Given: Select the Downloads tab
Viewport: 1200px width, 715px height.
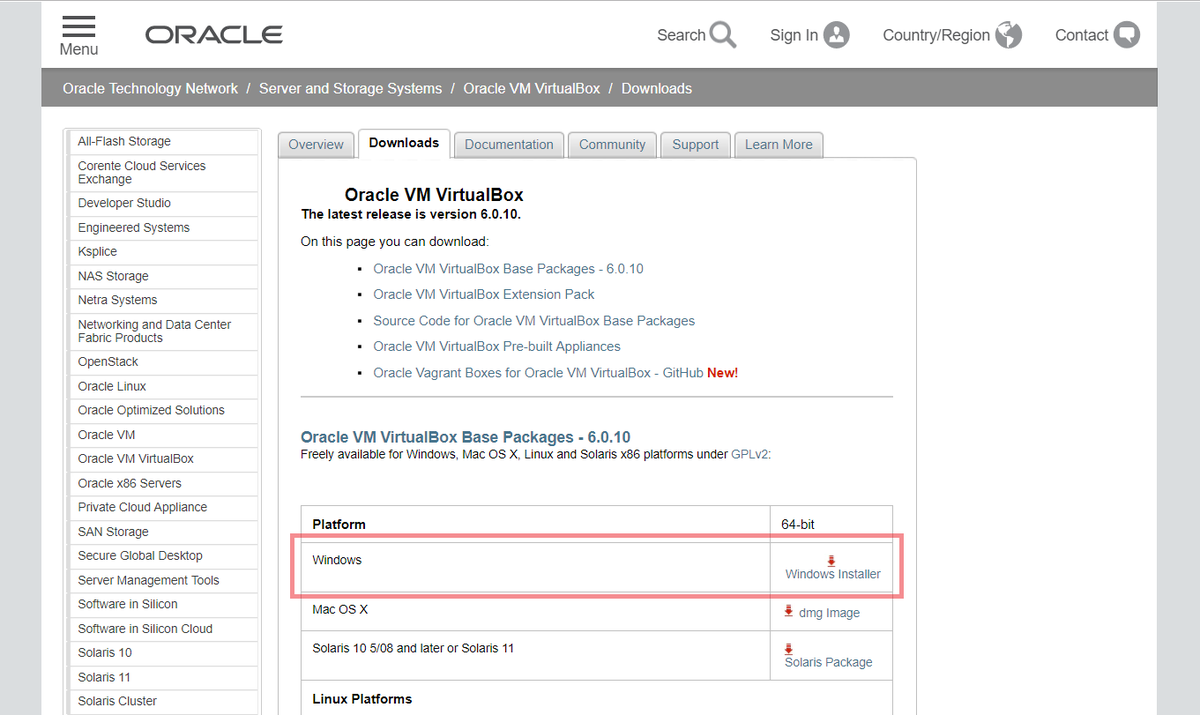Looking at the screenshot, I should tap(404, 143).
